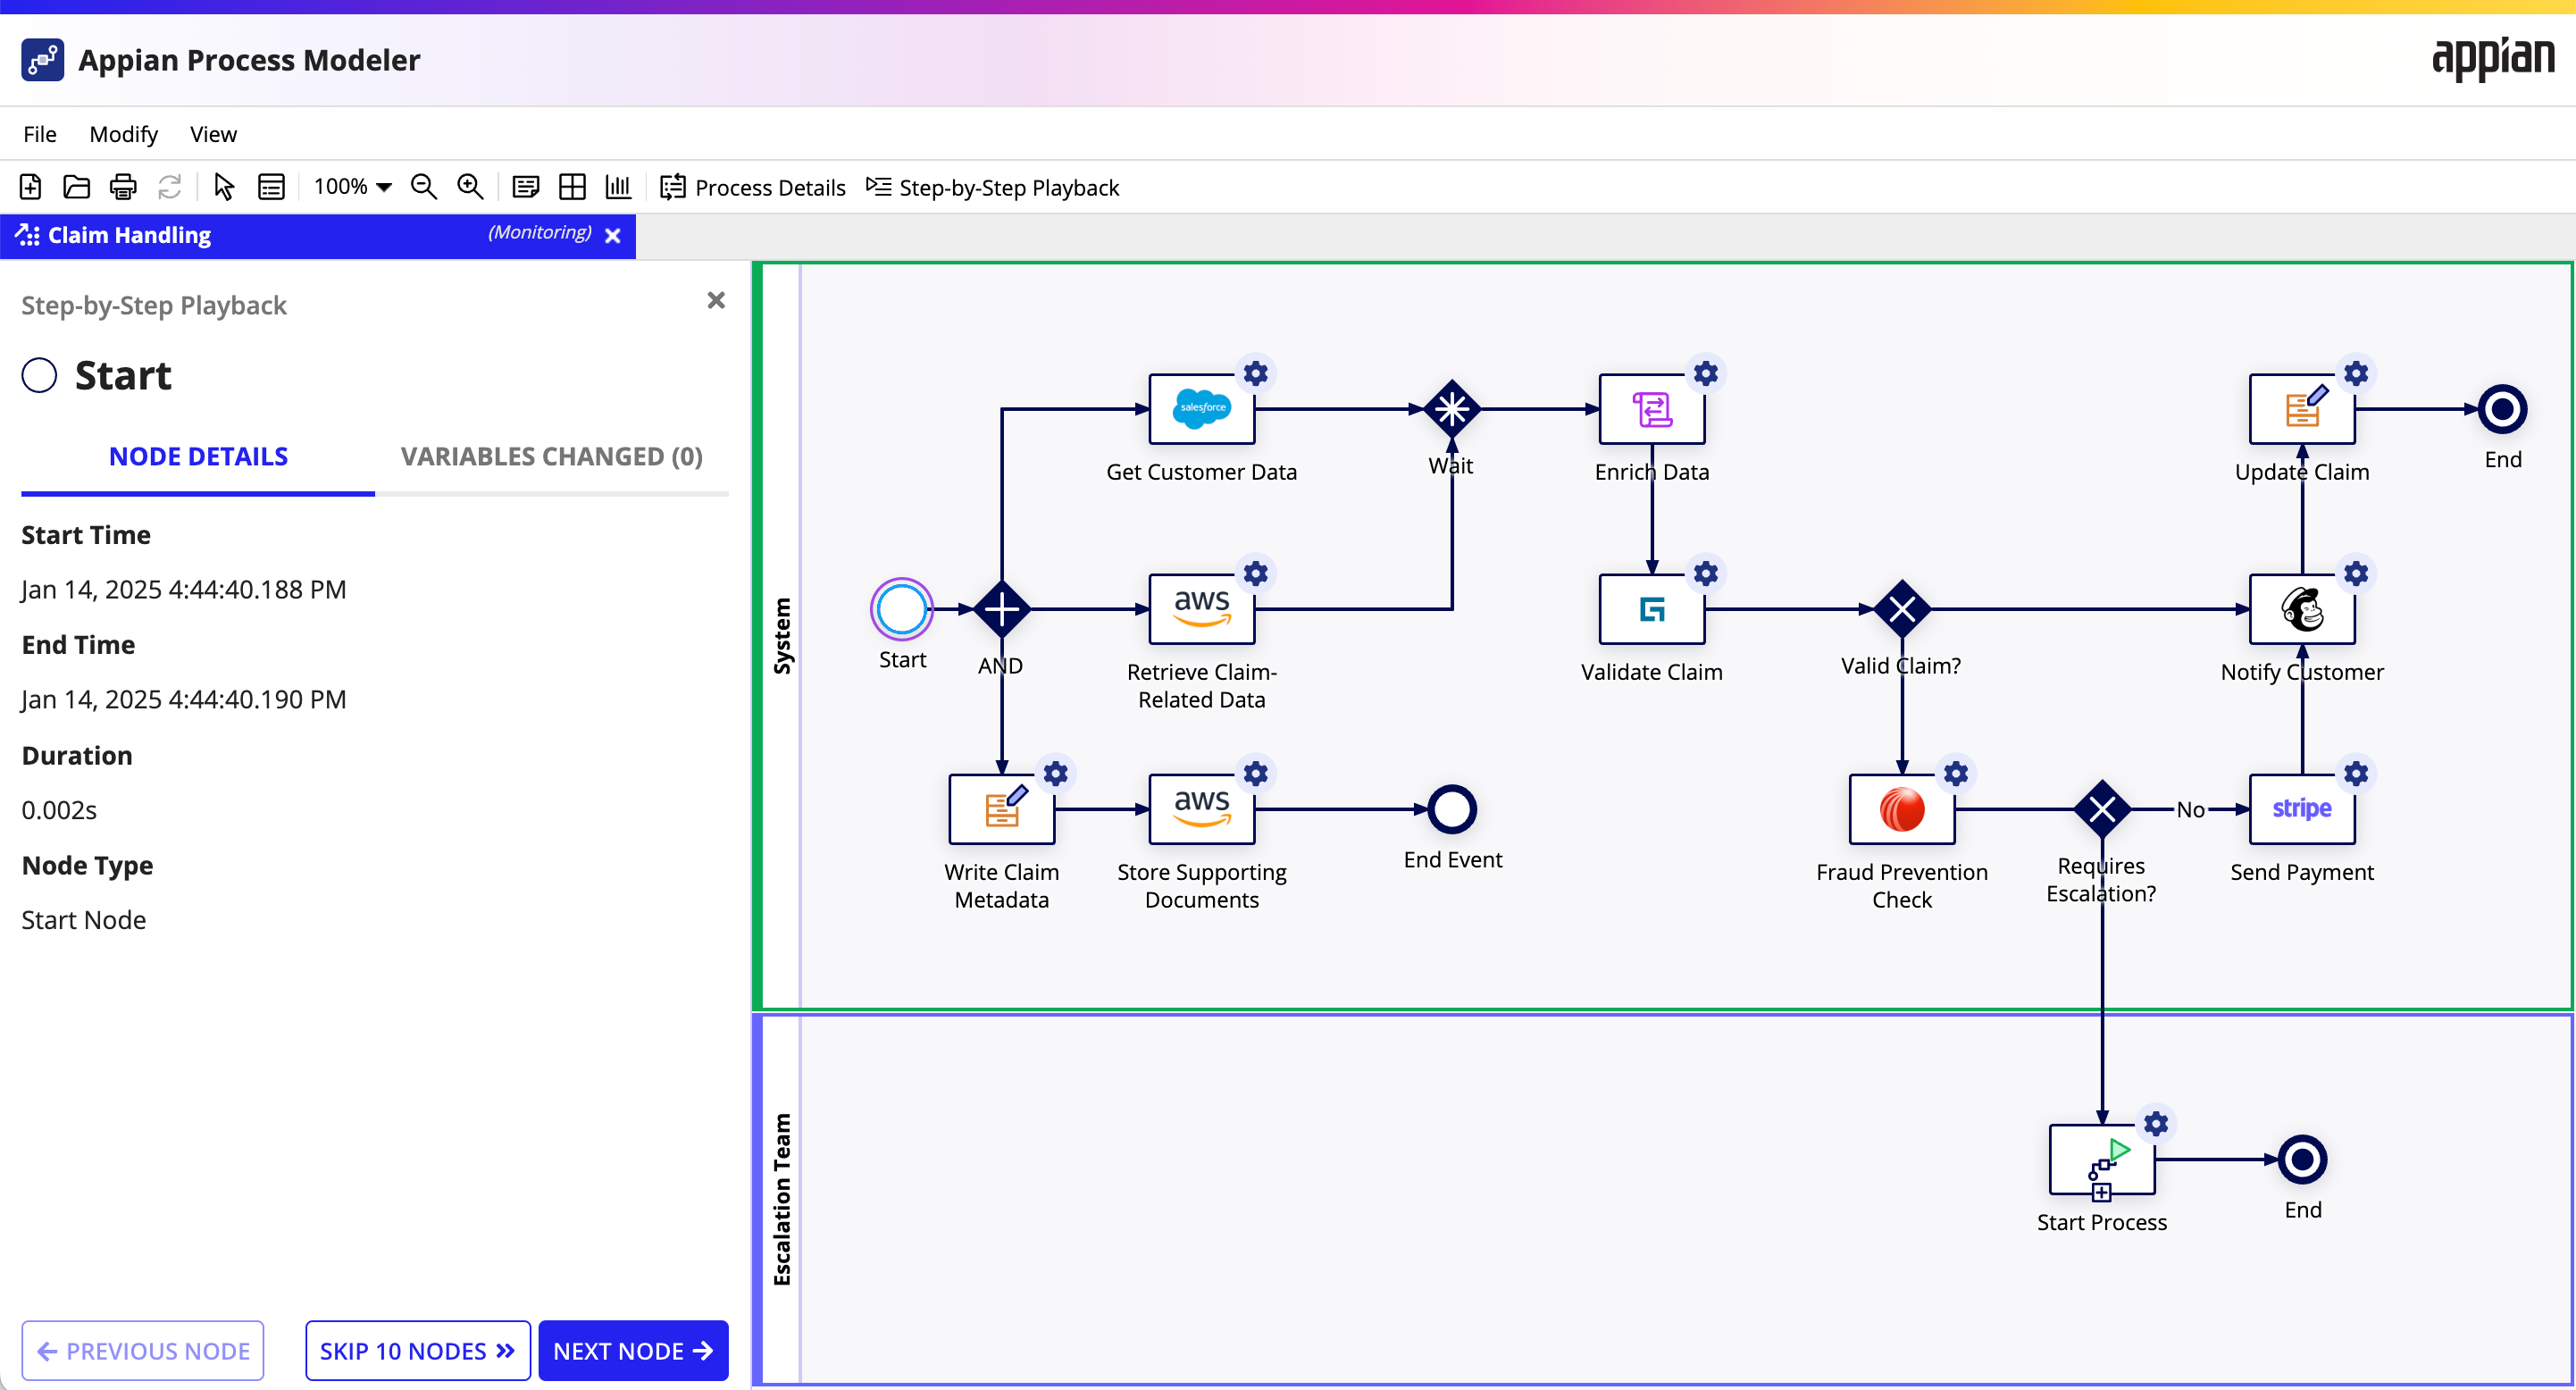Select the Write Claim Metadata node

(1002, 809)
